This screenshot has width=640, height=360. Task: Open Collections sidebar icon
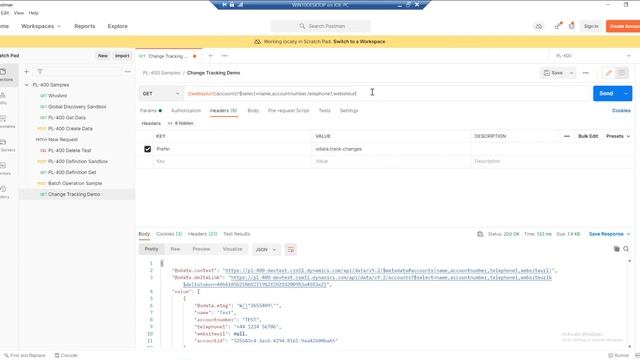click(4, 75)
